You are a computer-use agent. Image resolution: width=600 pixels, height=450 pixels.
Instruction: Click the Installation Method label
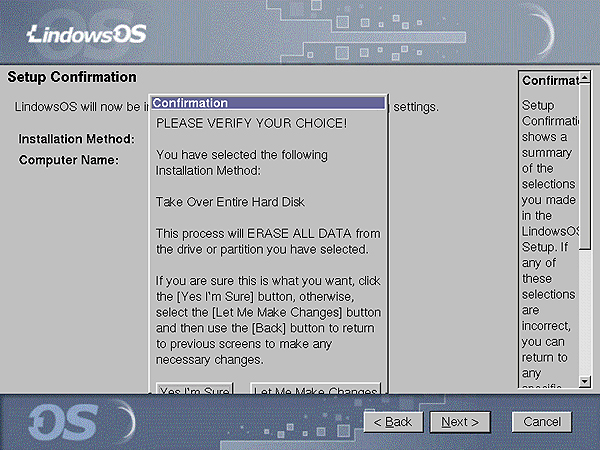[x=77, y=139]
